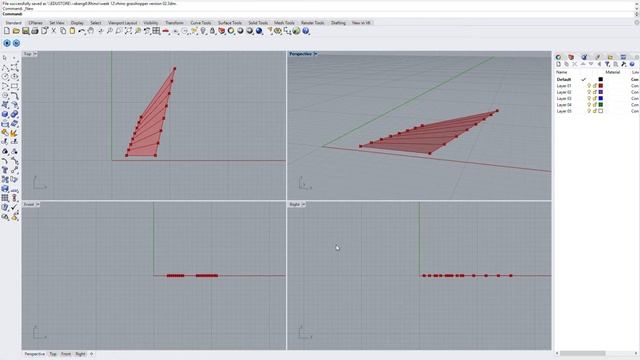Click the Cut scissors icon
This screenshot has width=640, height=360.
click(x=53, y=31)
